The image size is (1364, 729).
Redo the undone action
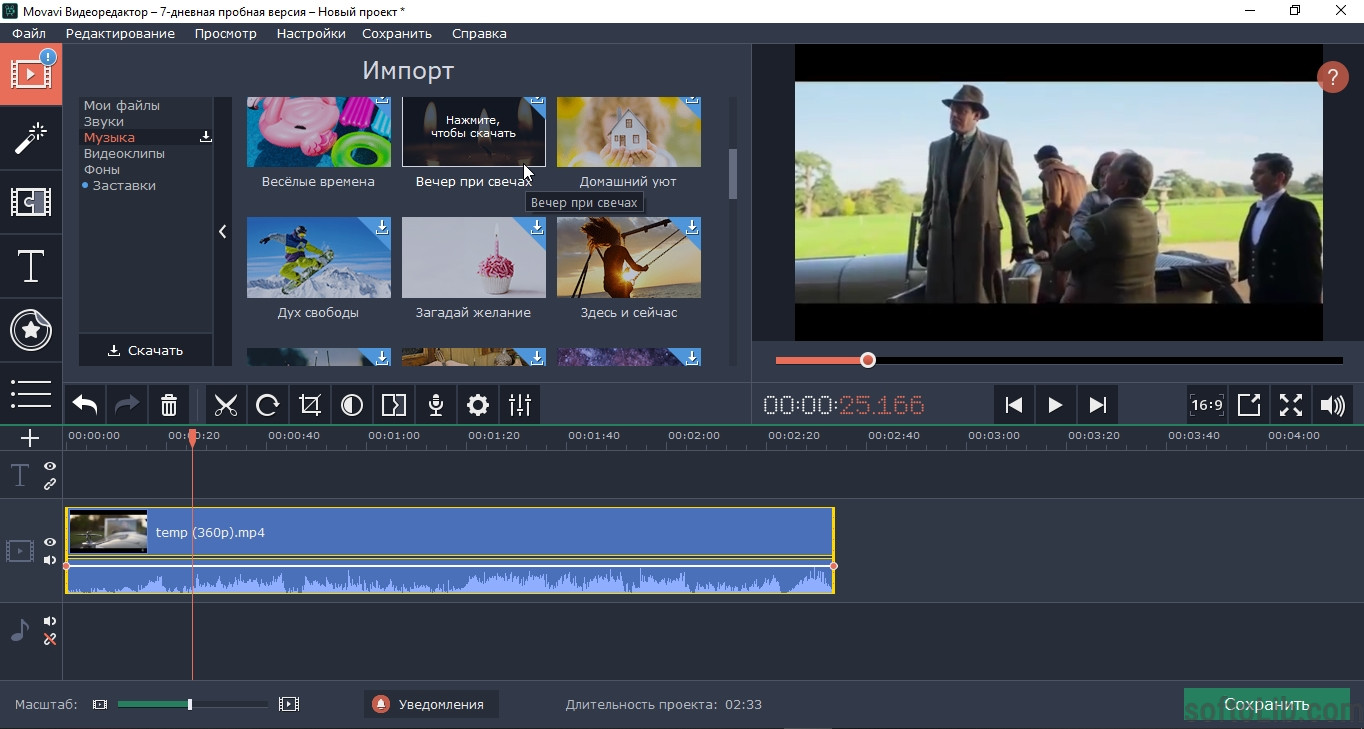point(127,405)
